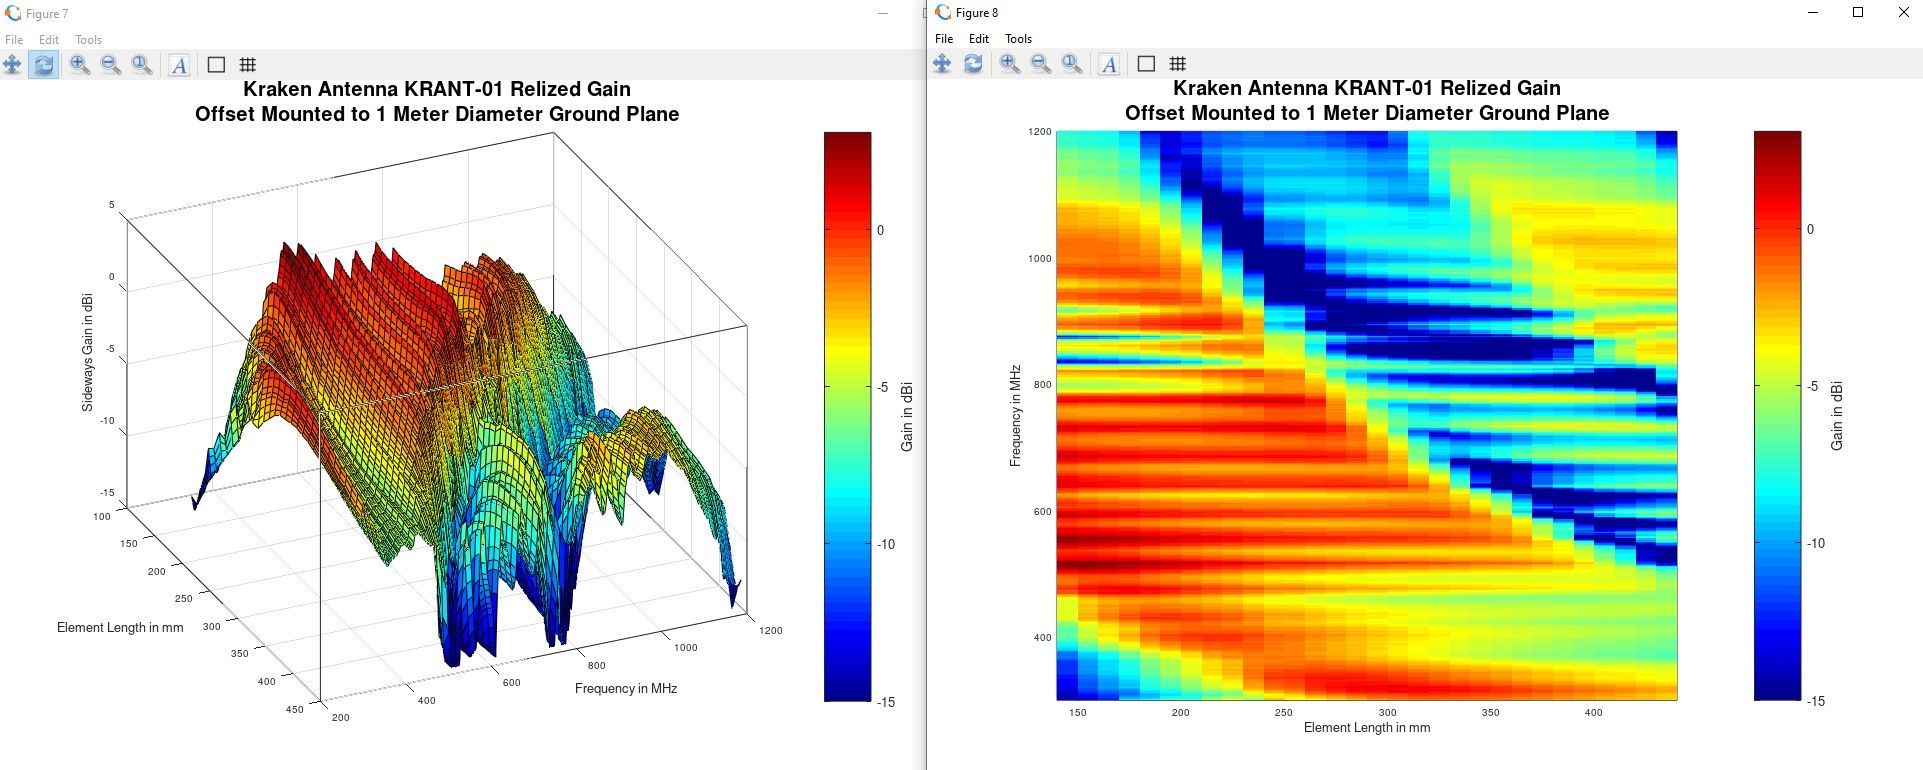Click the active Rotate tool in Figure 7
1923x770 pixels.
(x=44, y=65)
